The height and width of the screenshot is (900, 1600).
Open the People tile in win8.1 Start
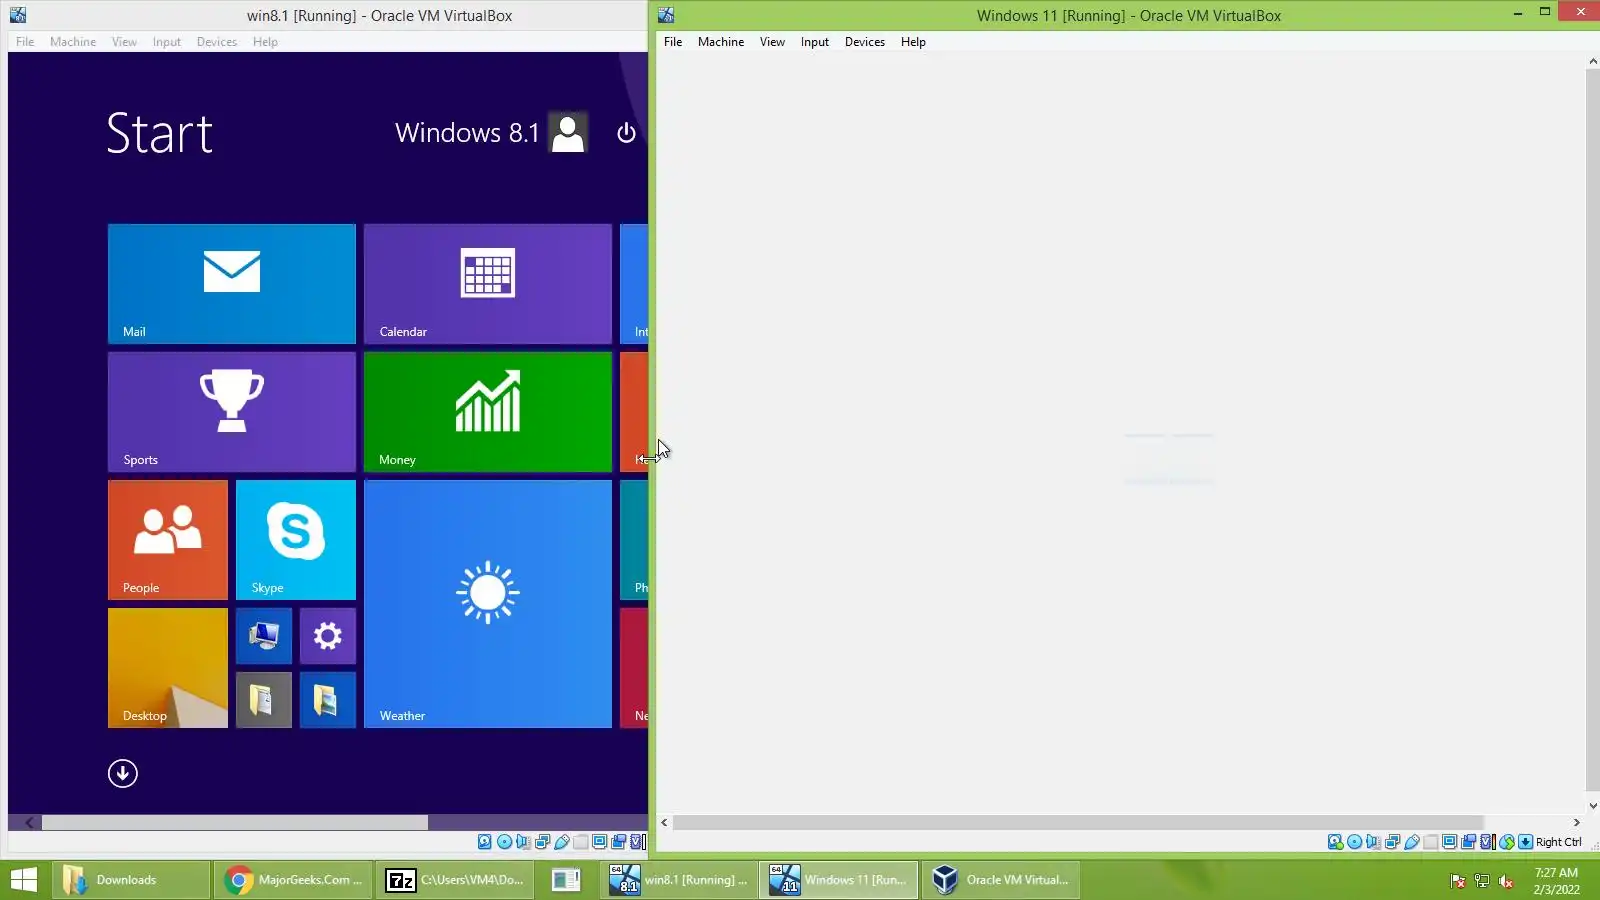[168, 540]
